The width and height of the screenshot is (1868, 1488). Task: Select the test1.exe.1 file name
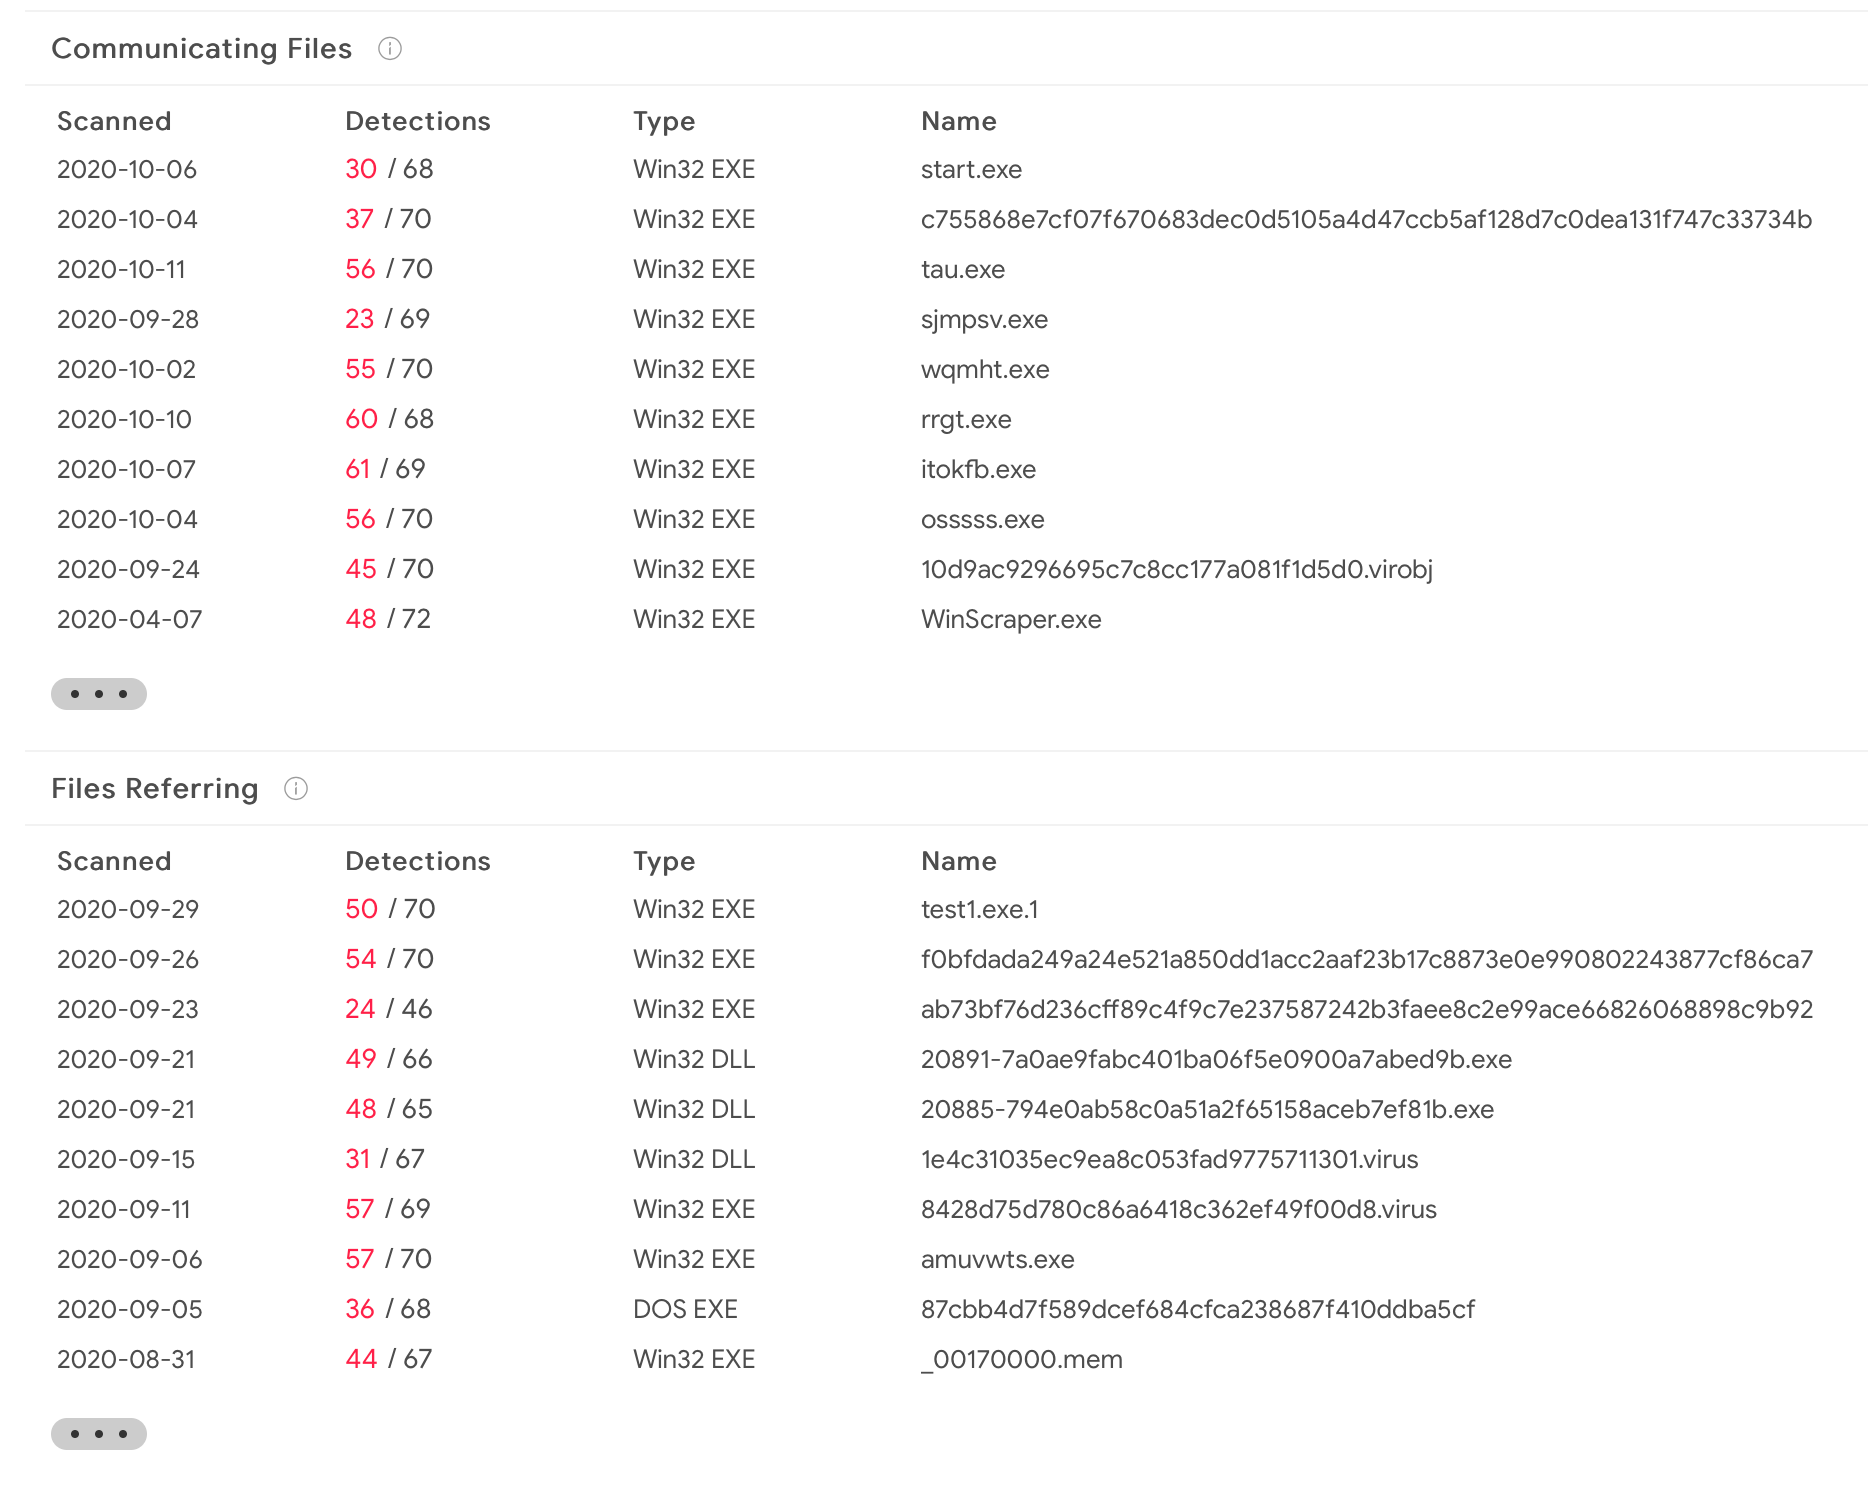(x=979, y=909)
